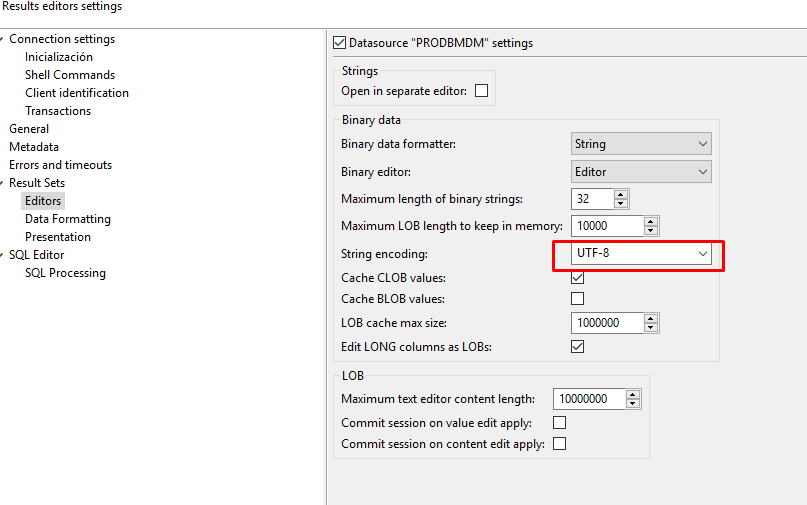Image resolution: width=807 pixels, height=505 pixels.
Task: Open Inicialización settings page
Action: (x=59, y=57)
